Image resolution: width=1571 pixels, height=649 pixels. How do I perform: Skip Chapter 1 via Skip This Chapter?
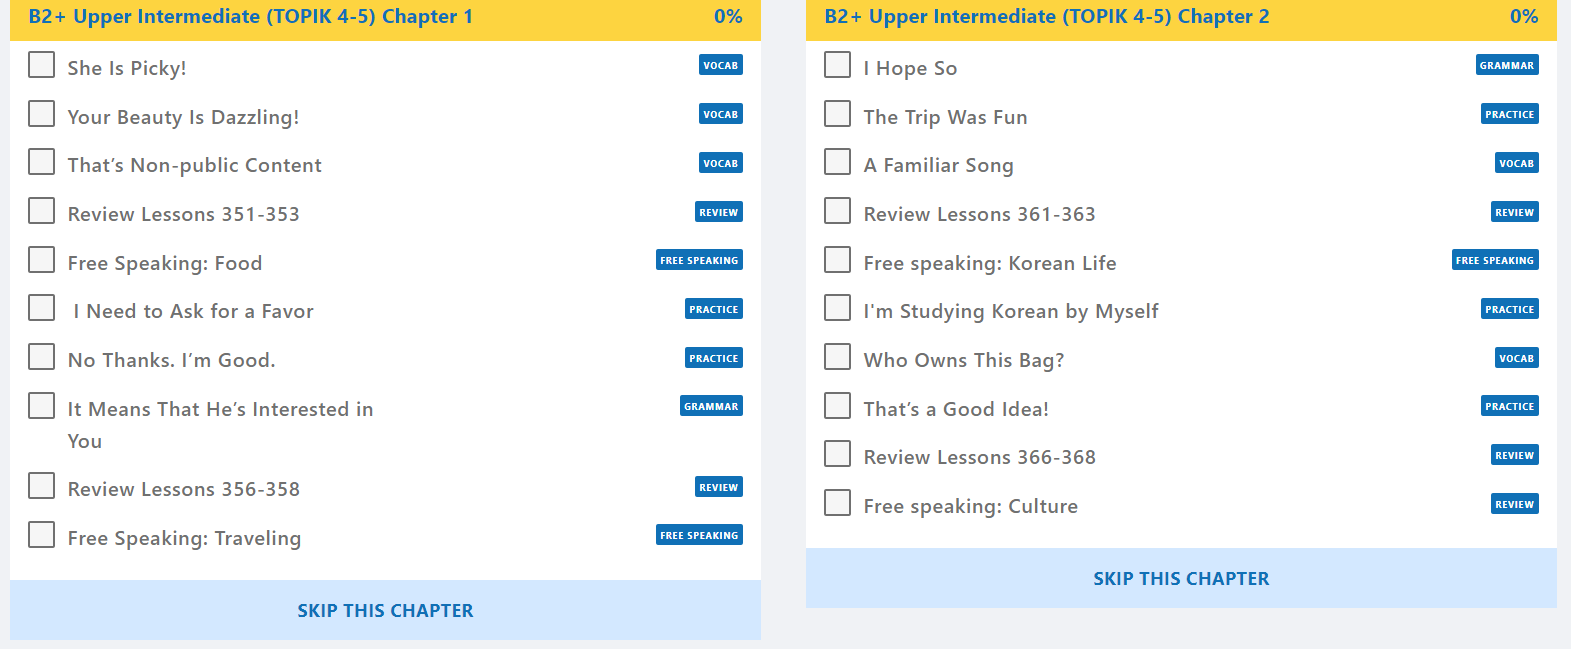tap(385, 610)
